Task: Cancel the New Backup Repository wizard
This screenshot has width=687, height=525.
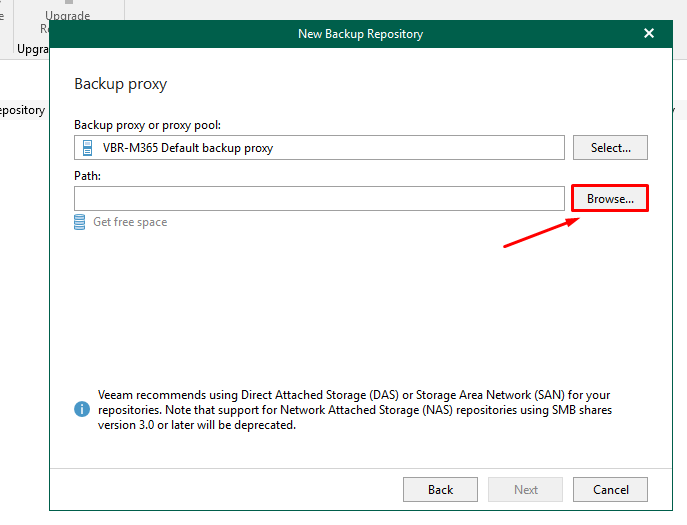Action: [x=610, y=490]
